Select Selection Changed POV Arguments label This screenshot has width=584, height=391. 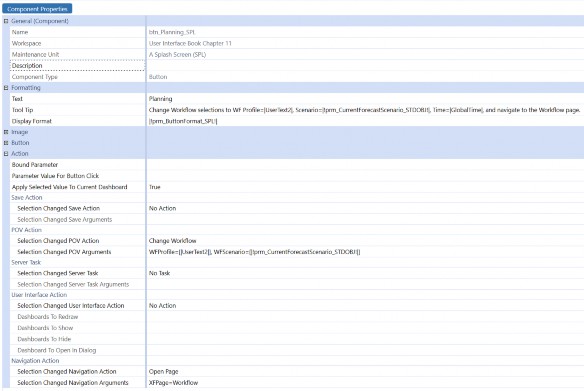pyautogui.click(x=64, y=252)
